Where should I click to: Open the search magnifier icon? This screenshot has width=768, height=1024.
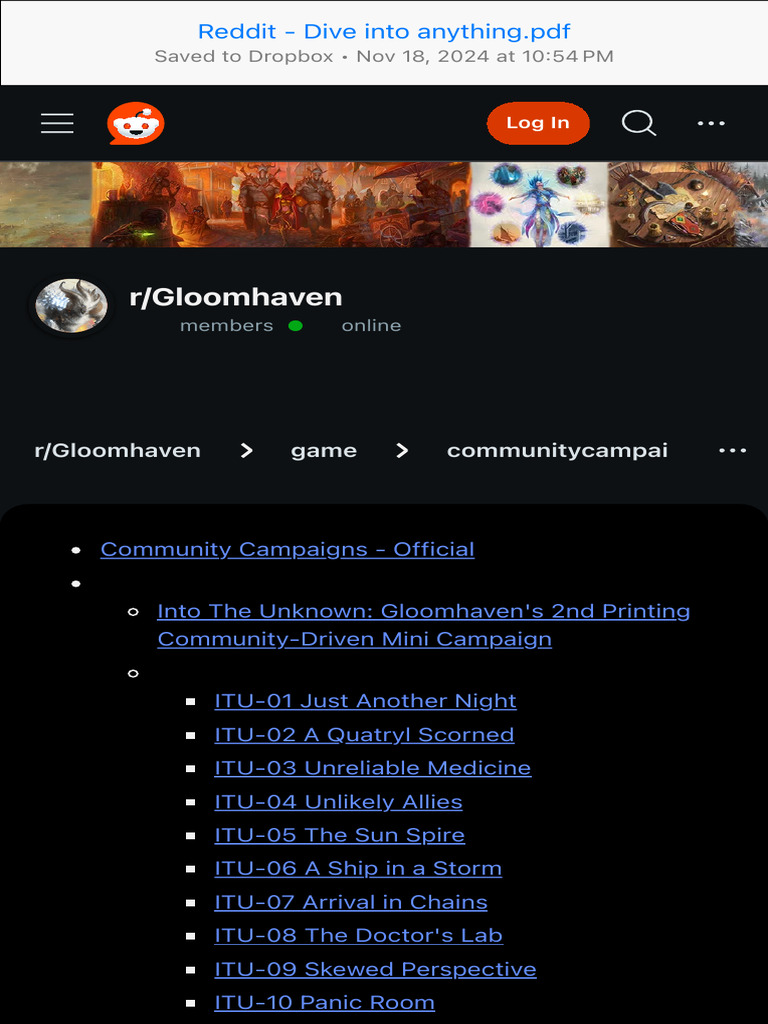638,123
